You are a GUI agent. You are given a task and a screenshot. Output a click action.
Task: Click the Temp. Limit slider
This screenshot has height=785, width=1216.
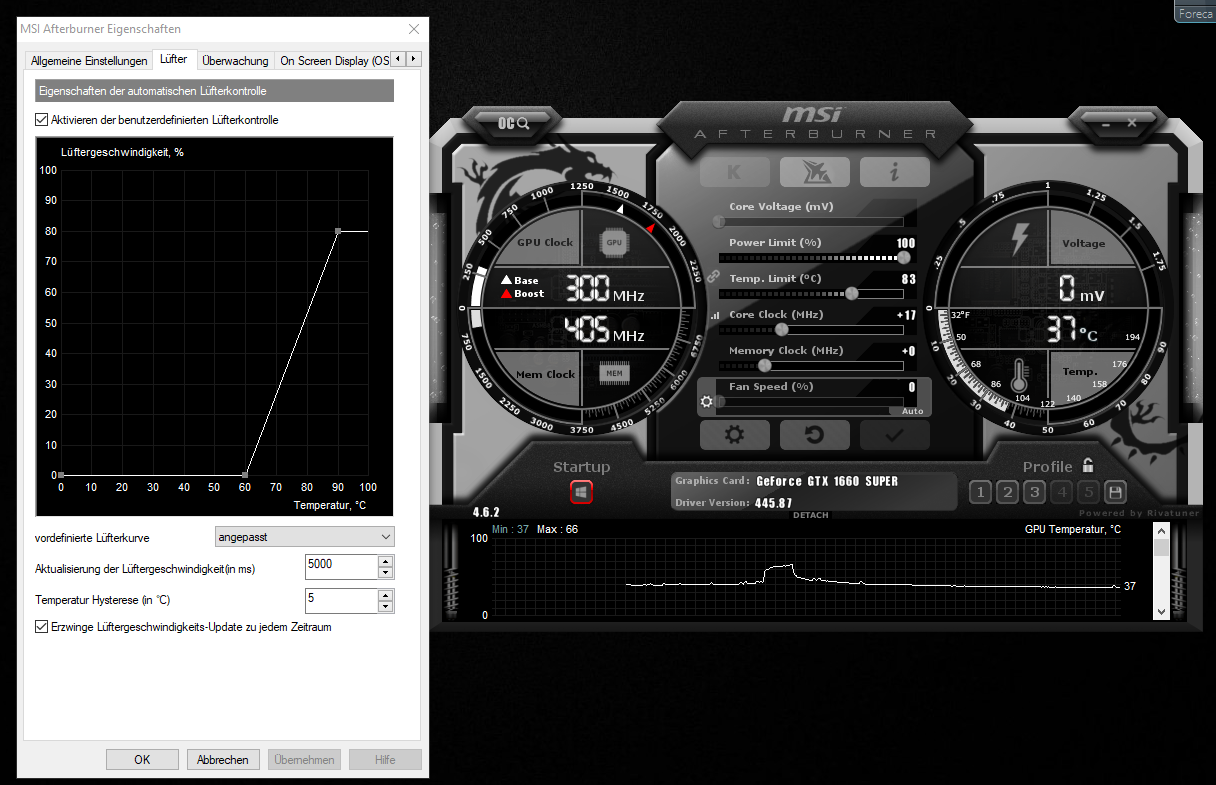pyautogui.click(x=811, y=293)
